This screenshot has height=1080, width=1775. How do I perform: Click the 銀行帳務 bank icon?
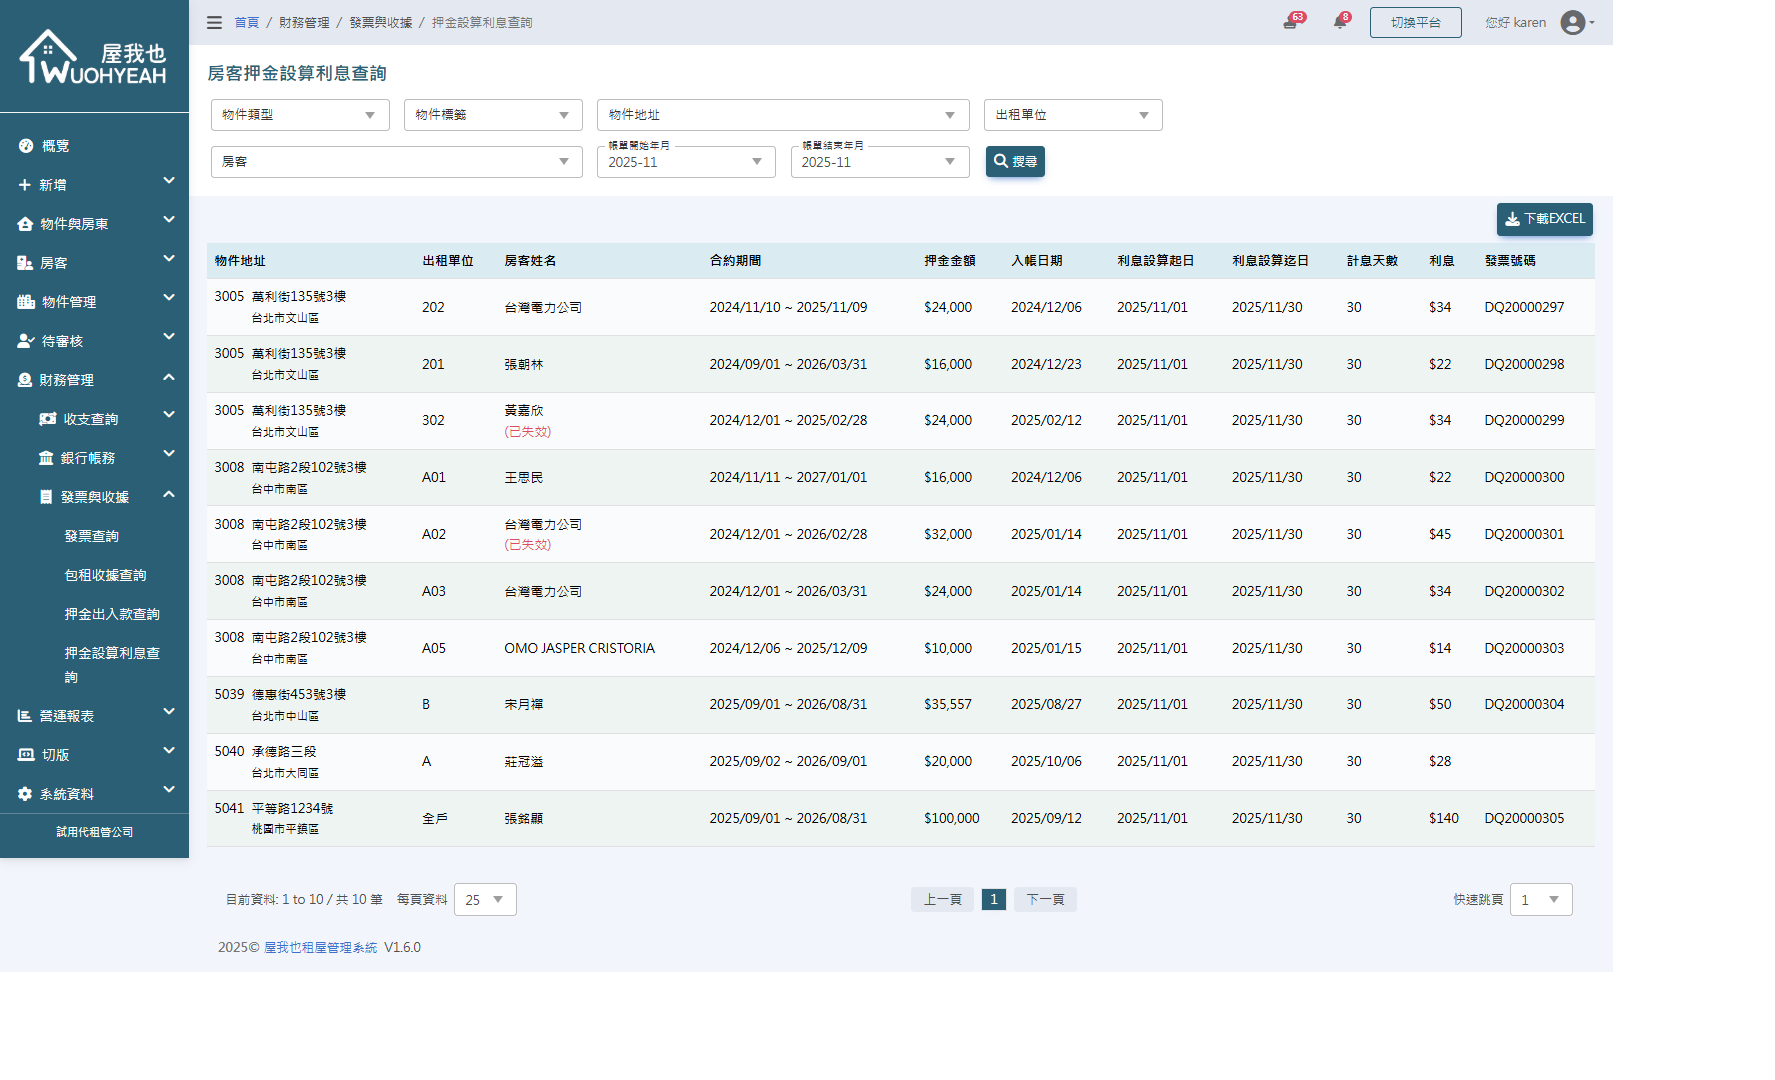pyautogui.click(x=46, y=458)
